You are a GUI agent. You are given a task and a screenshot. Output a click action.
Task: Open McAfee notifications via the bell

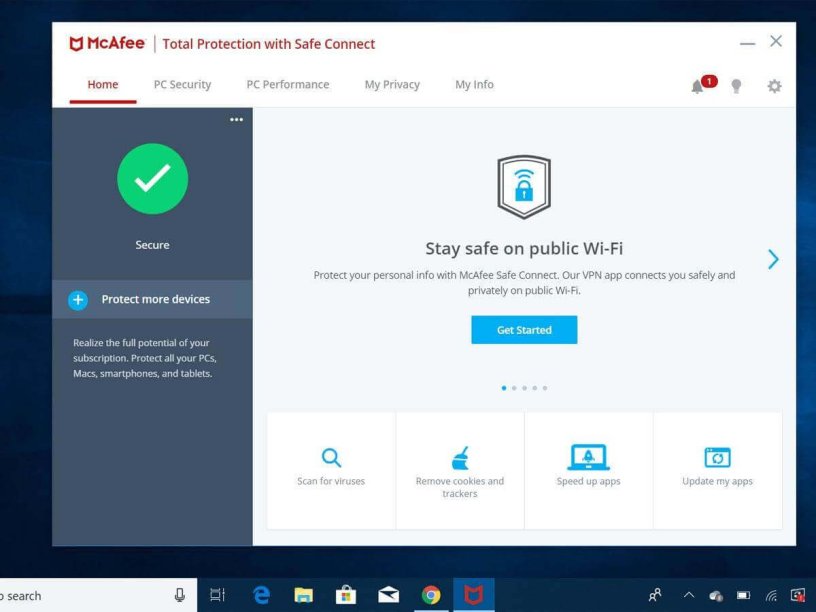tap(698, 86)
